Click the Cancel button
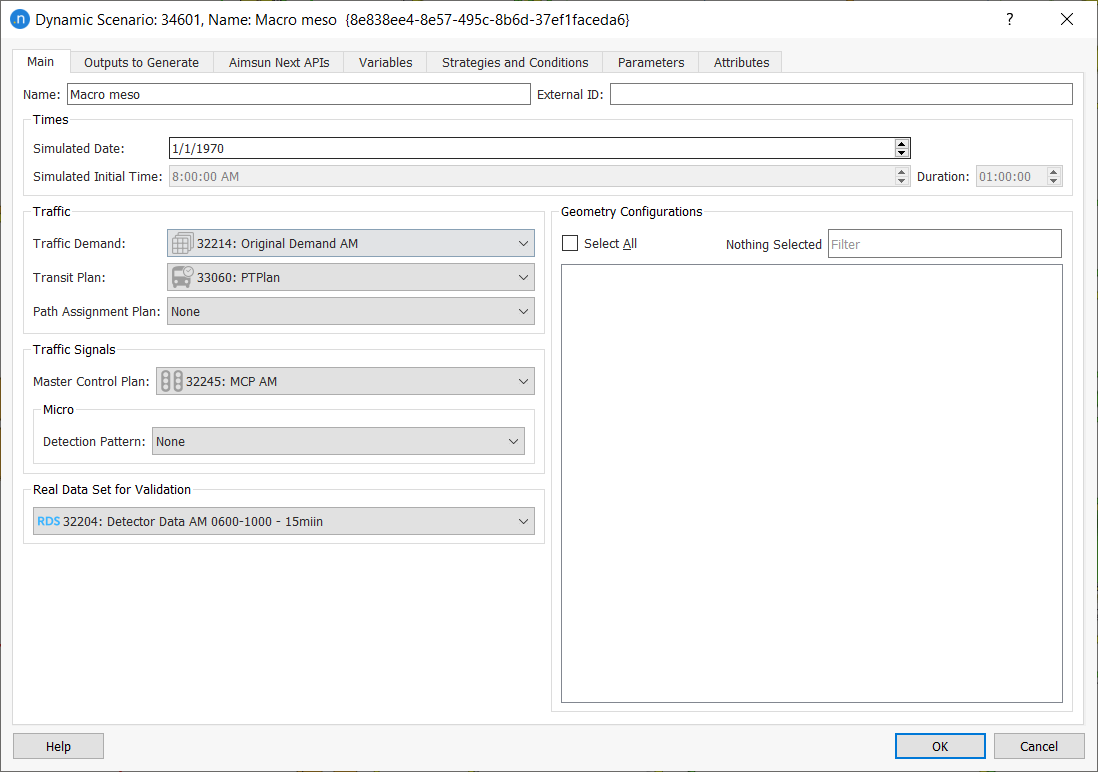Image resolution: width=1098 pixels, height=772 pixels. coord(1038,746)
